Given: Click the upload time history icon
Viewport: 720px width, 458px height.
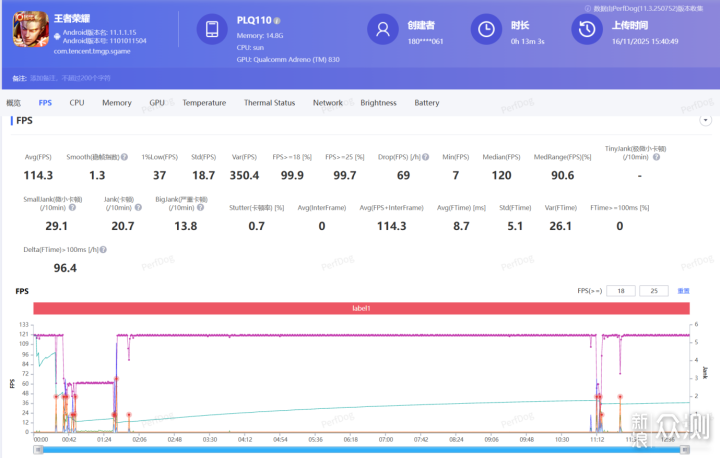Looking at the screenshot, I should tap(585, 30).
